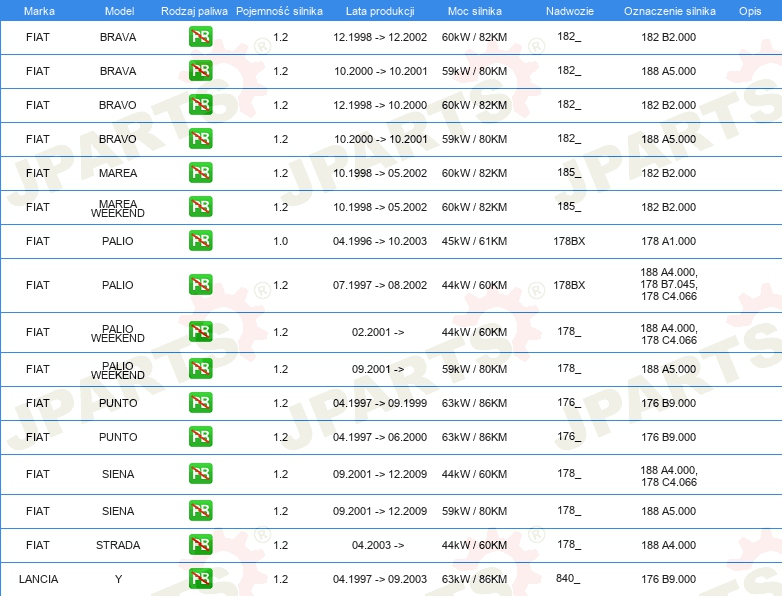The height and width of the screenshot is (596, 782).
Task: Select power 63kW / 86KM in LANCIA row
Action: 474,579
